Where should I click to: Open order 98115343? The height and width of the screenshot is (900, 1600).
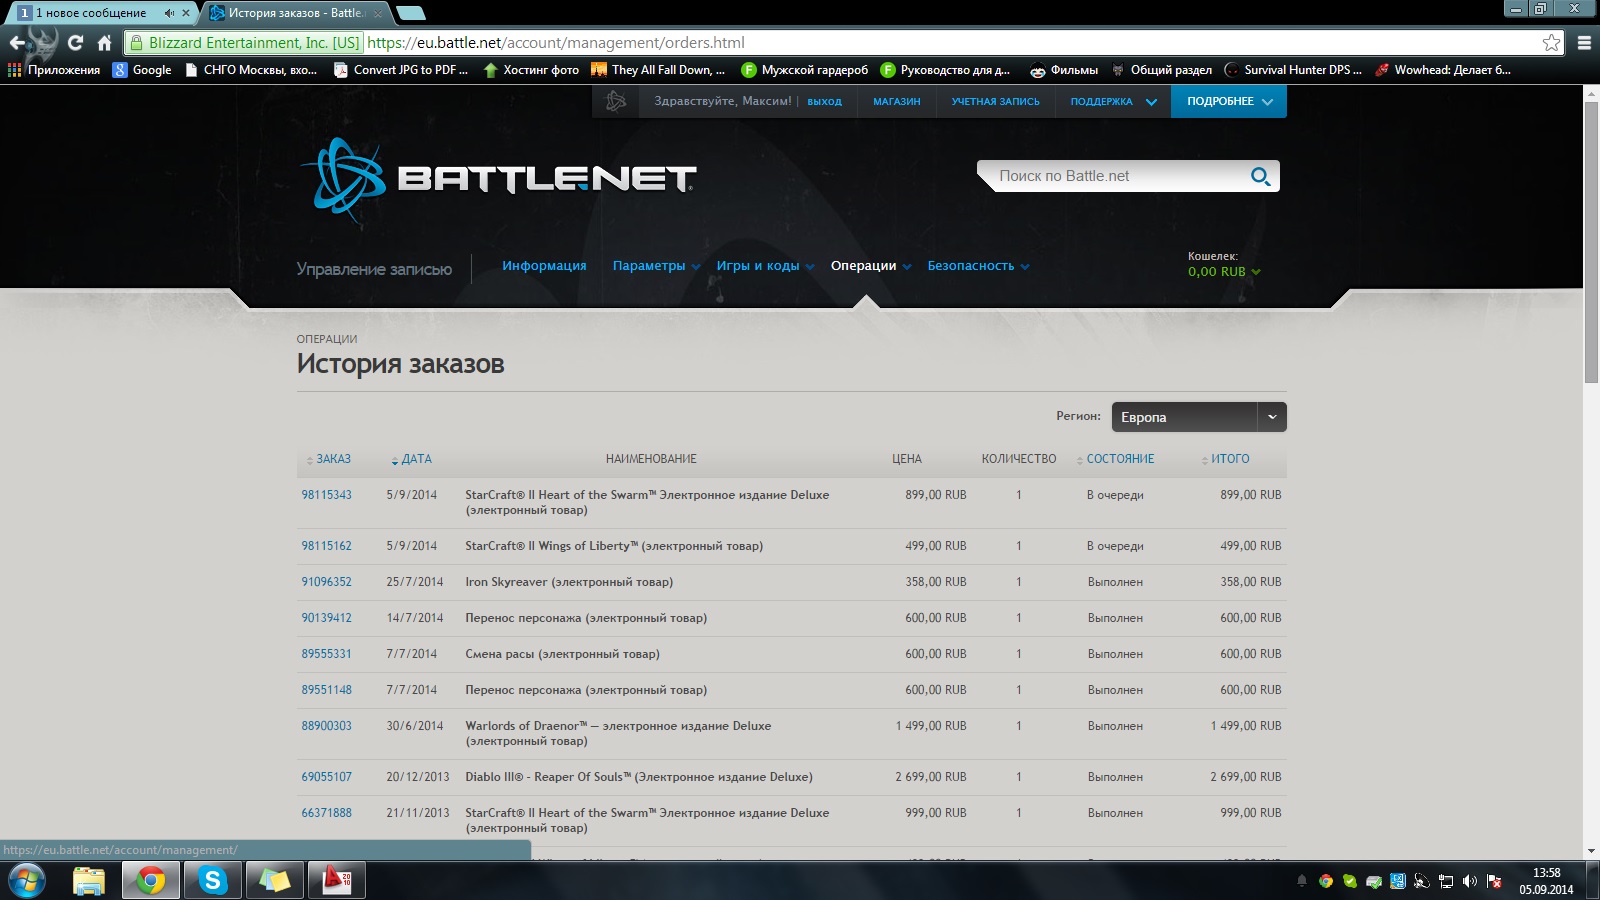[327, 495]
